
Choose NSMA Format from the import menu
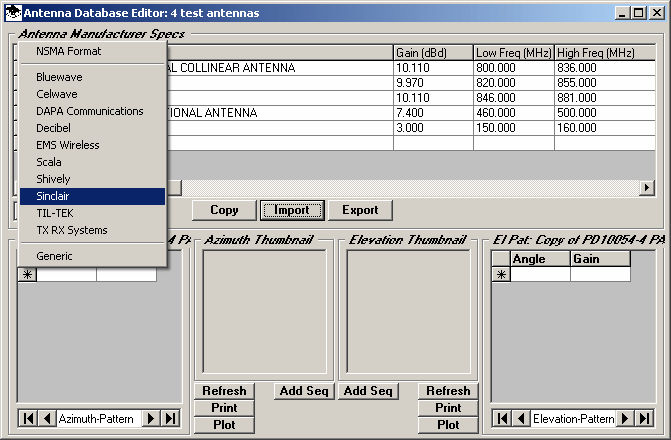92,51
